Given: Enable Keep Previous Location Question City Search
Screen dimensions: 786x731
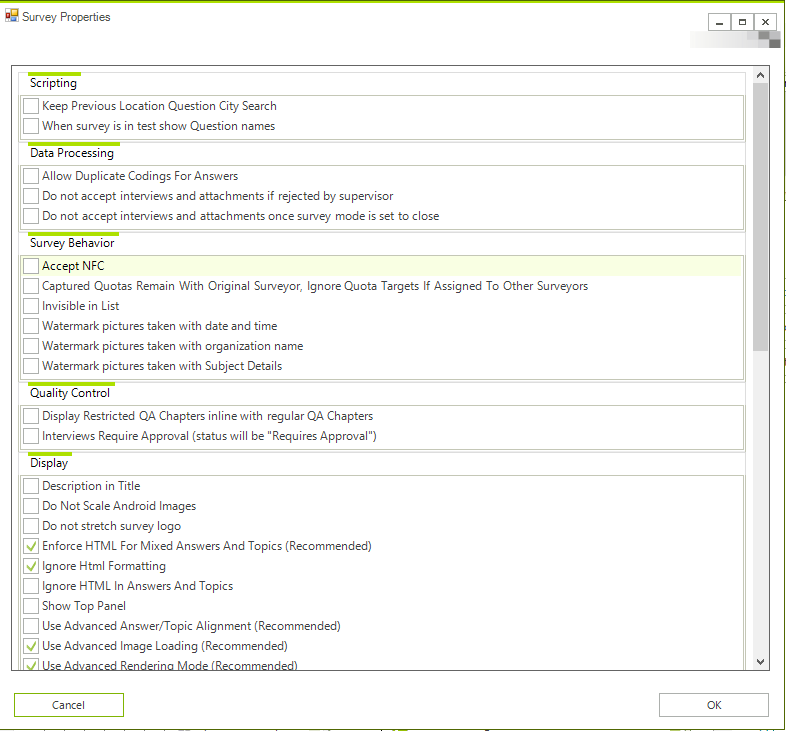Looking at the screenshot, I should (31, 106).
